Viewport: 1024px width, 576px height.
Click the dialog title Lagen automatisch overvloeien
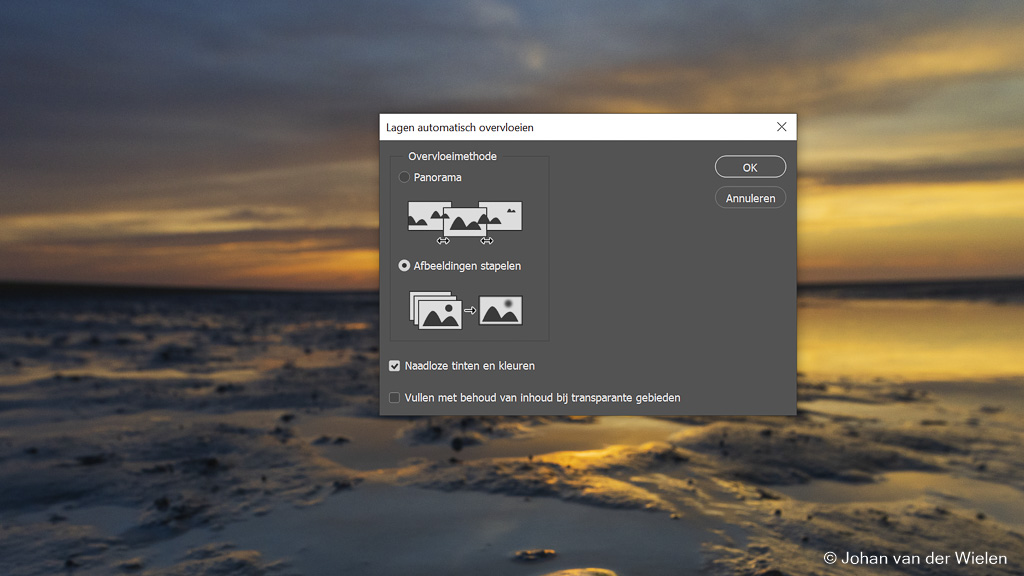coord(460,127)
